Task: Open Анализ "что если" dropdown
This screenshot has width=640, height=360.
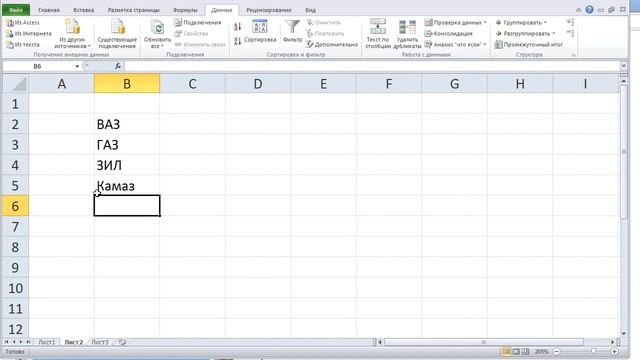Action: (x=456, y=44)
